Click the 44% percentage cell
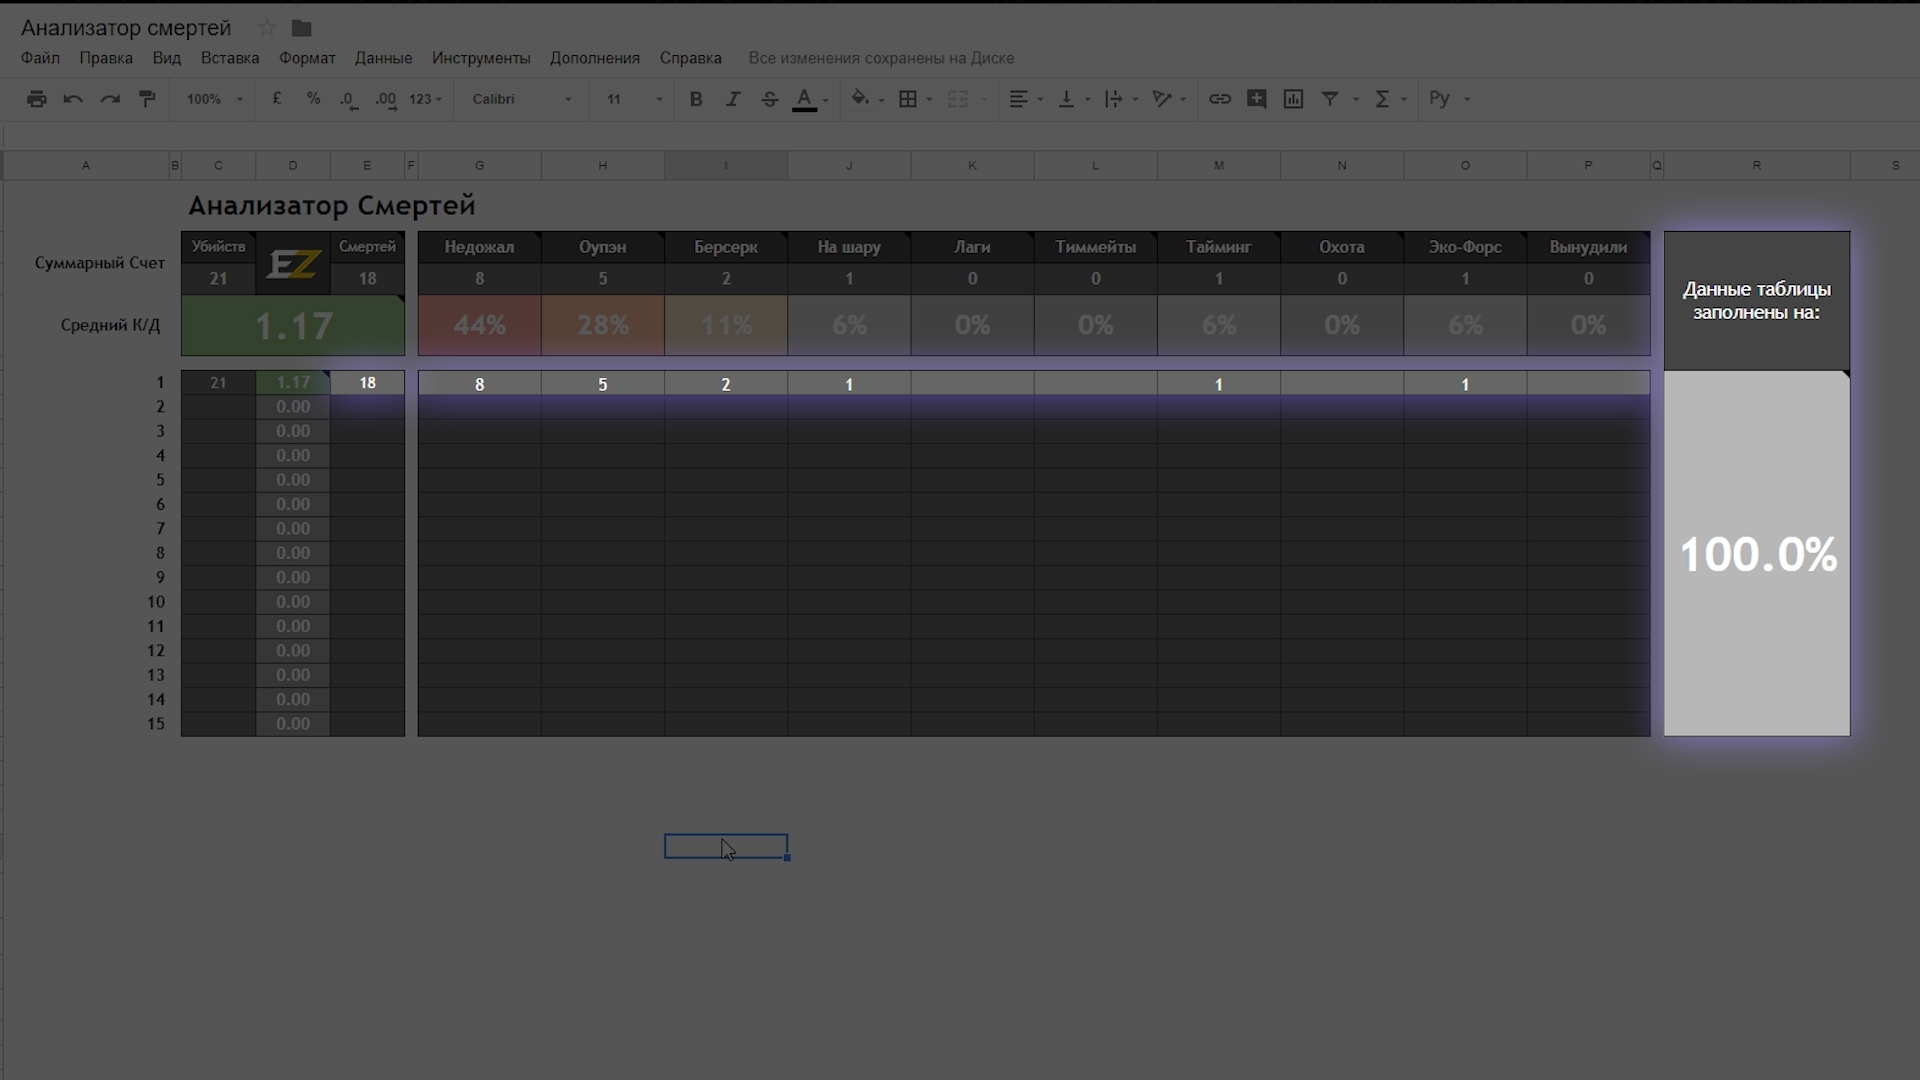1920x1080 pixels. click(480, 325)
